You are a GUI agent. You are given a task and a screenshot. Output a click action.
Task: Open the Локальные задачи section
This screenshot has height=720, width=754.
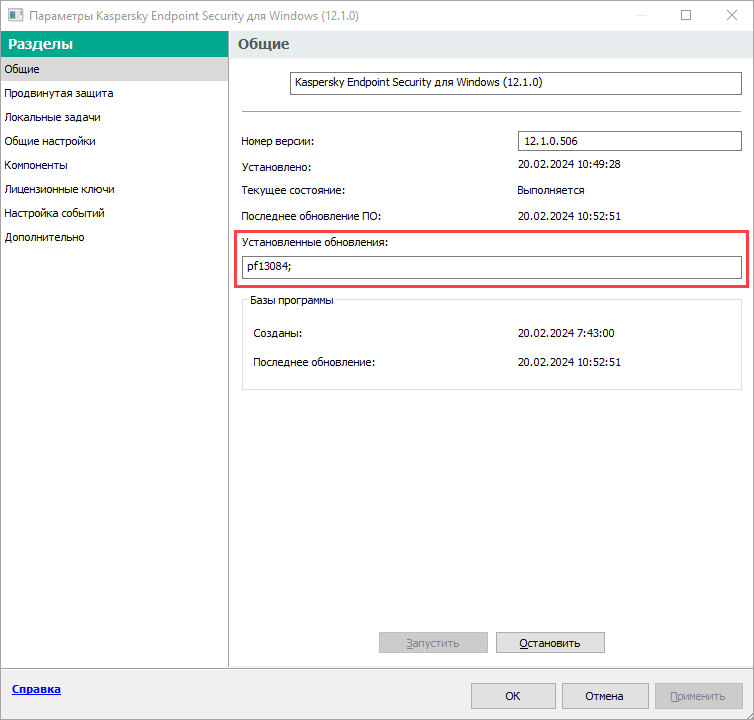(114, 117)
